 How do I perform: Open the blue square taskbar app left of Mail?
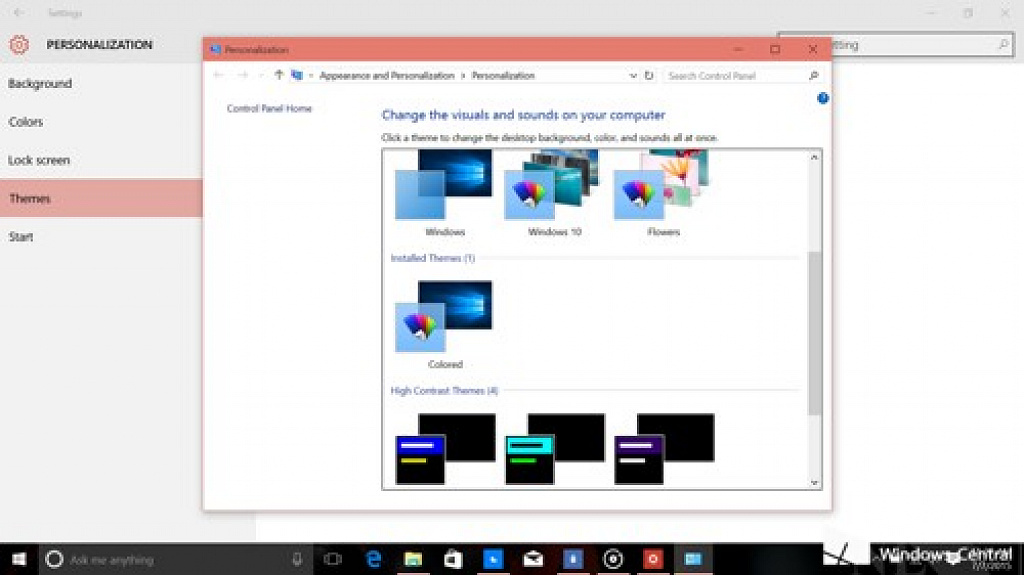(x=493, y=559)
